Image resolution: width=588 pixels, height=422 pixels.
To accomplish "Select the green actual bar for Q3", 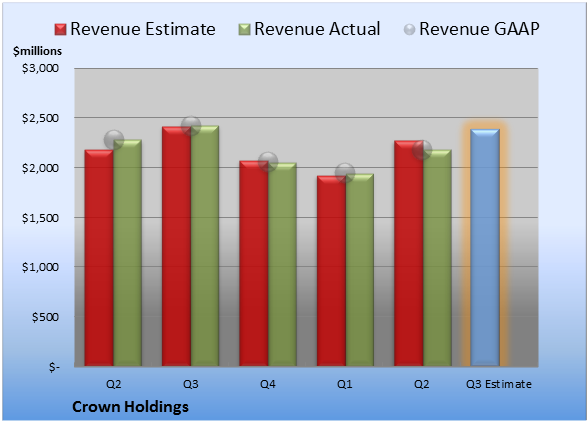I will pos(205,246).
